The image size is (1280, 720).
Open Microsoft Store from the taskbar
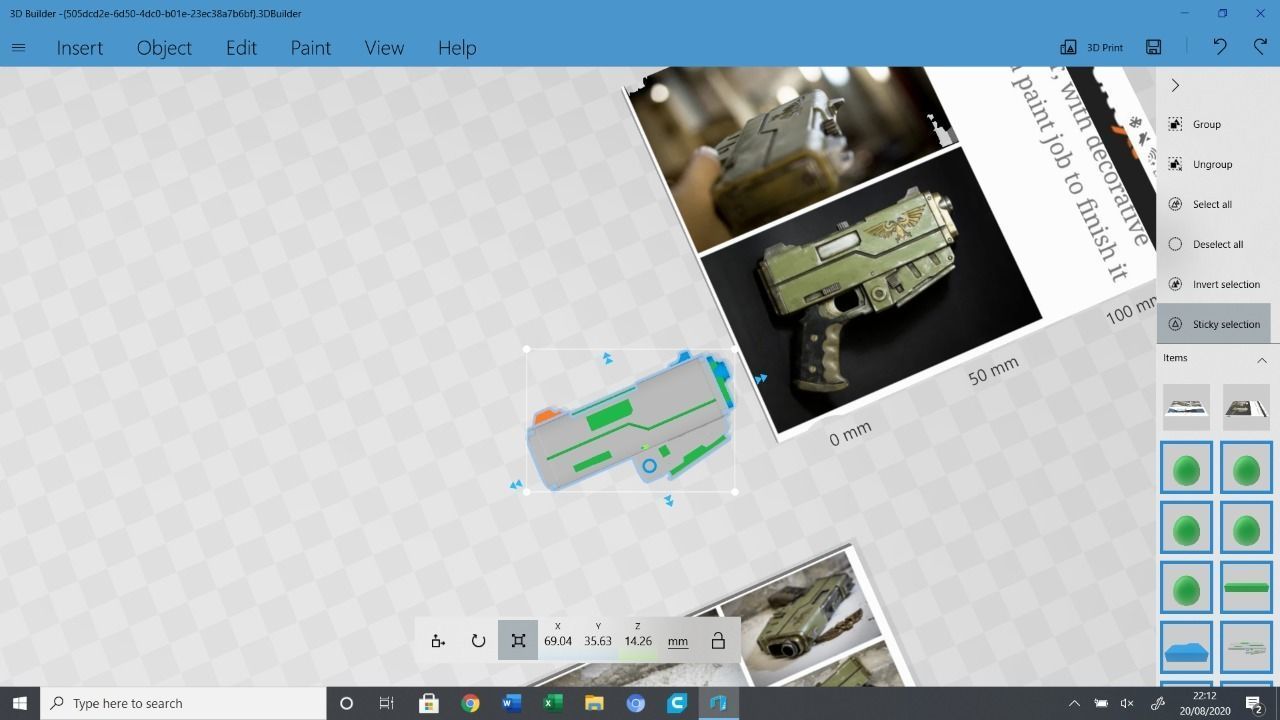pos(428,703)
